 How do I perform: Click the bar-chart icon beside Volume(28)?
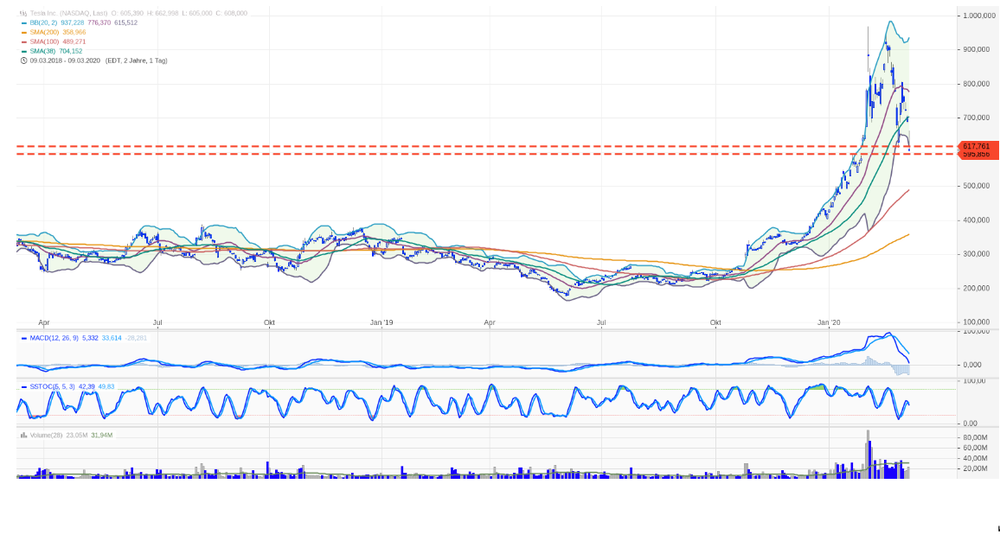click(24, 435)
